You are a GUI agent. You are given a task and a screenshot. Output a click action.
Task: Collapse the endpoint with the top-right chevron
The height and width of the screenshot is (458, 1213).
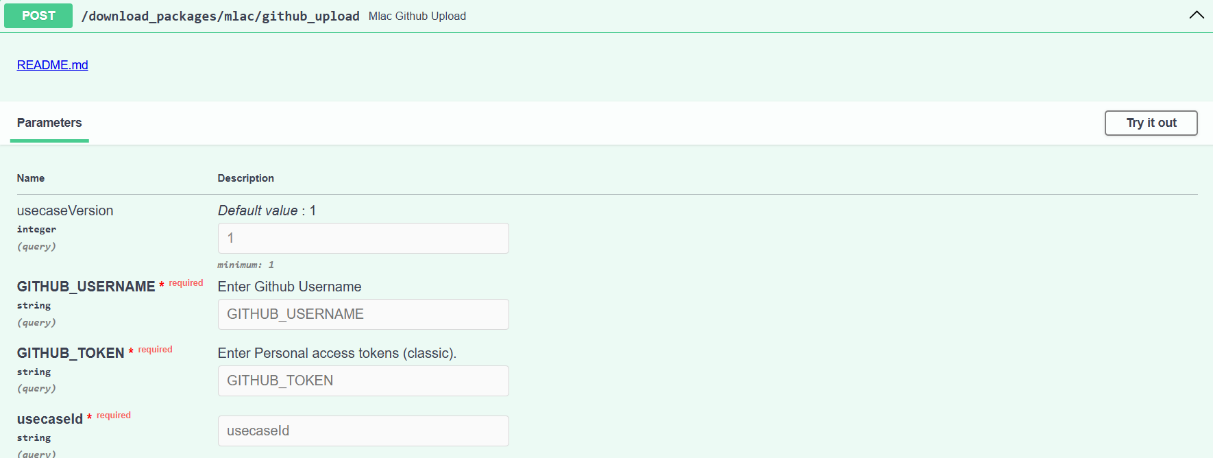point(1195,16)
